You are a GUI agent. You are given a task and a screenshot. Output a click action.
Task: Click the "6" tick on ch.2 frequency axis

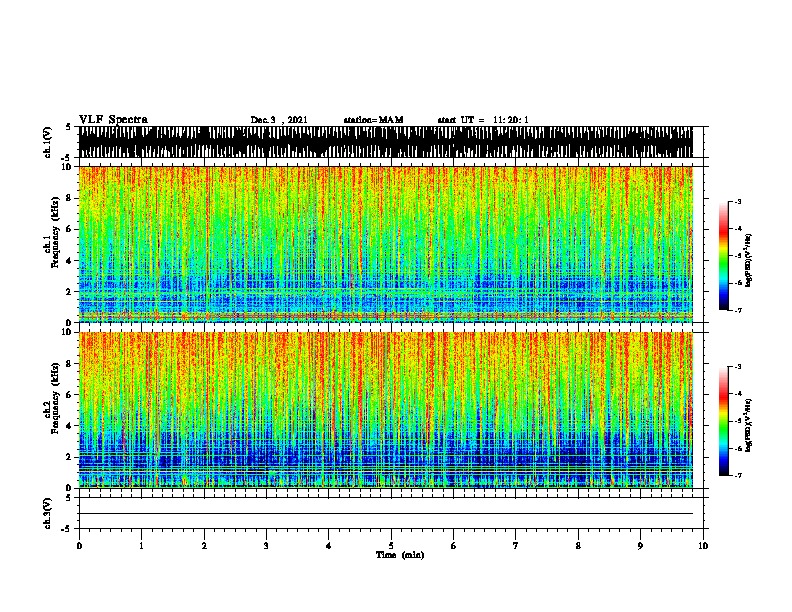coord(70,395)
